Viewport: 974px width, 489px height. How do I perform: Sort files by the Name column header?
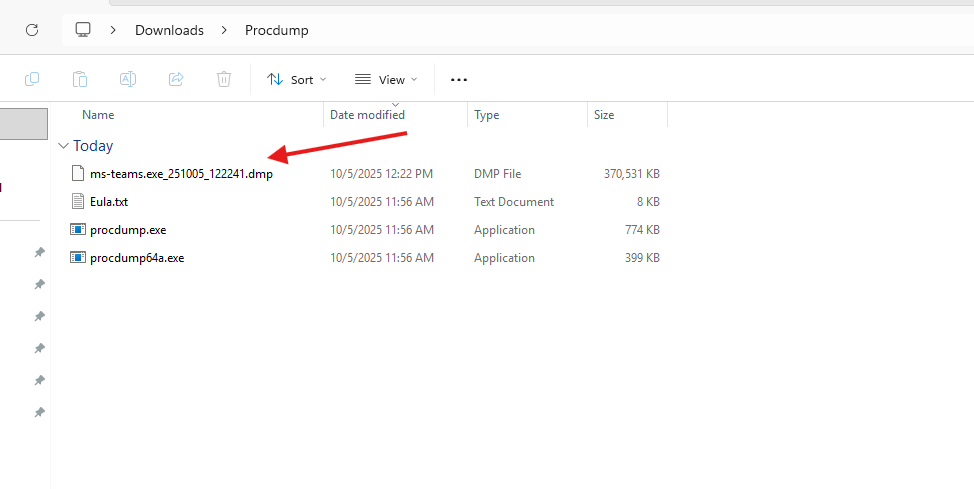tap(98, 115)
